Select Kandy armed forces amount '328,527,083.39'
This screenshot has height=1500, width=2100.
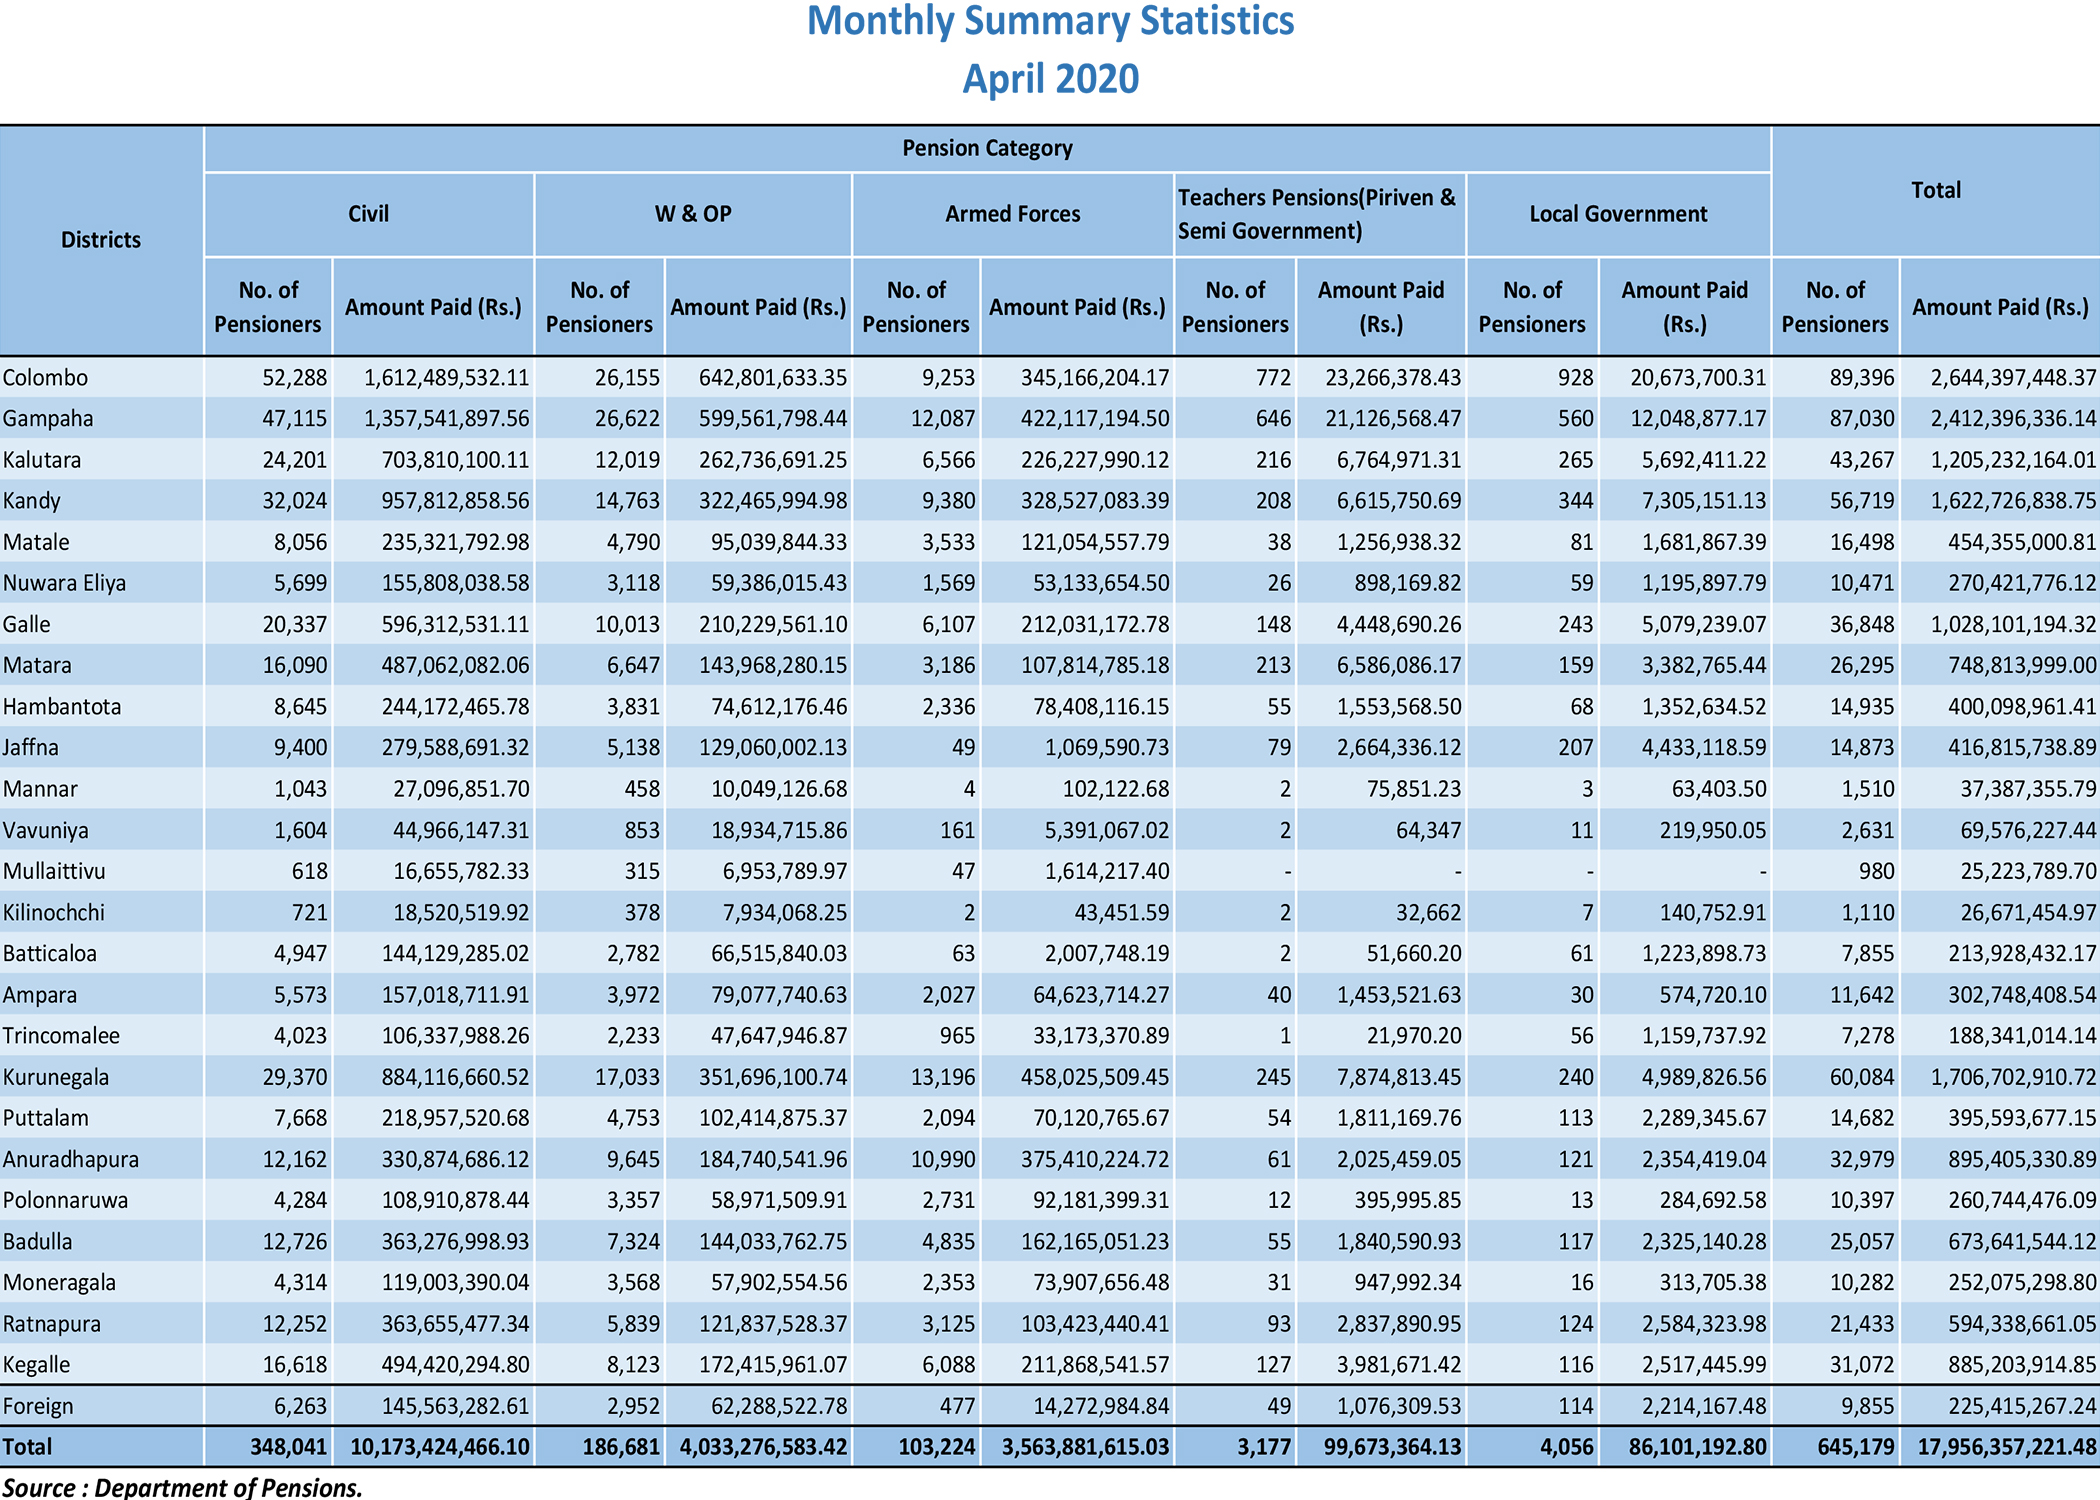pyautogui.click(x=1095, y=501)
